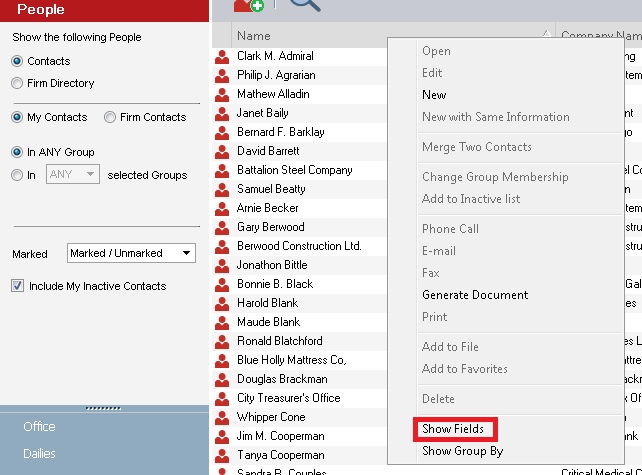Click the add new contact icon

click(x=248, y=6)
